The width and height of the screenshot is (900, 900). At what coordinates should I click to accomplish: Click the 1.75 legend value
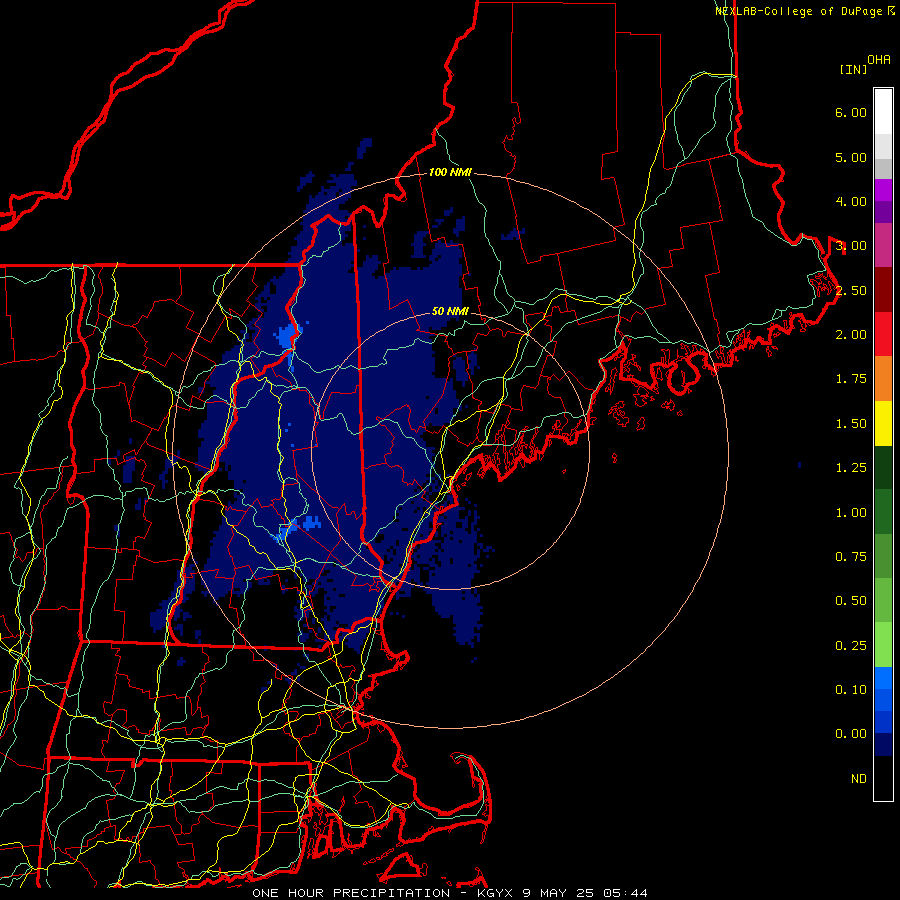[x=851, y=379]
